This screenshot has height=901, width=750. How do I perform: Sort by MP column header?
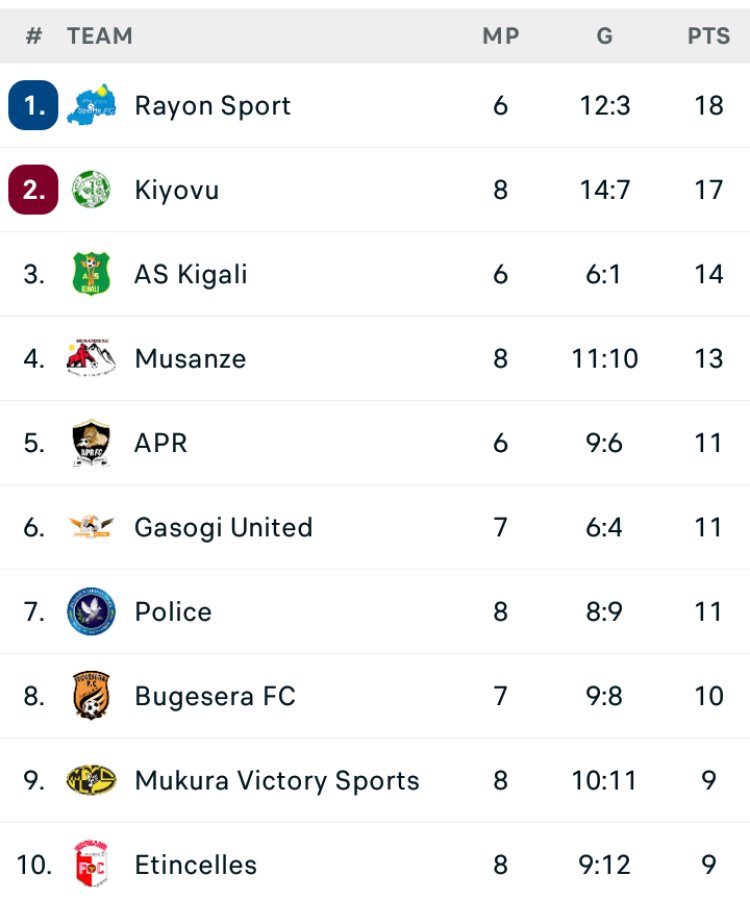[501, 36]
